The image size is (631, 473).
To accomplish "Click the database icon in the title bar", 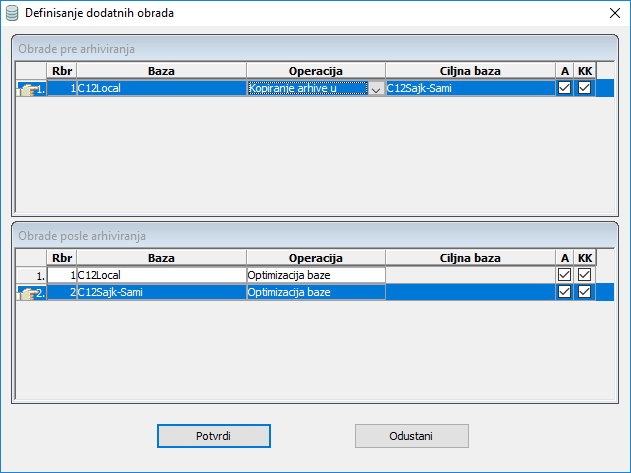I will [12, 13].
